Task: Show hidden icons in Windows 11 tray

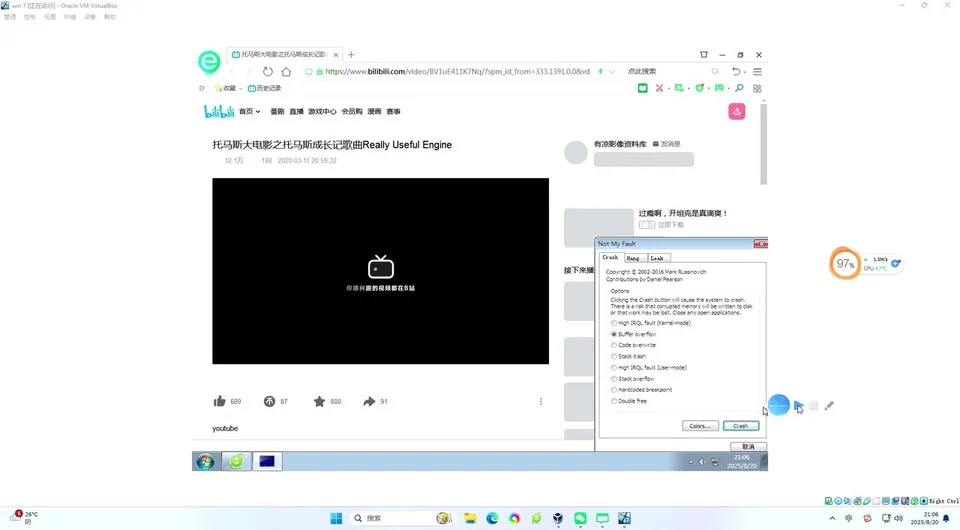Action: point(832,518)
